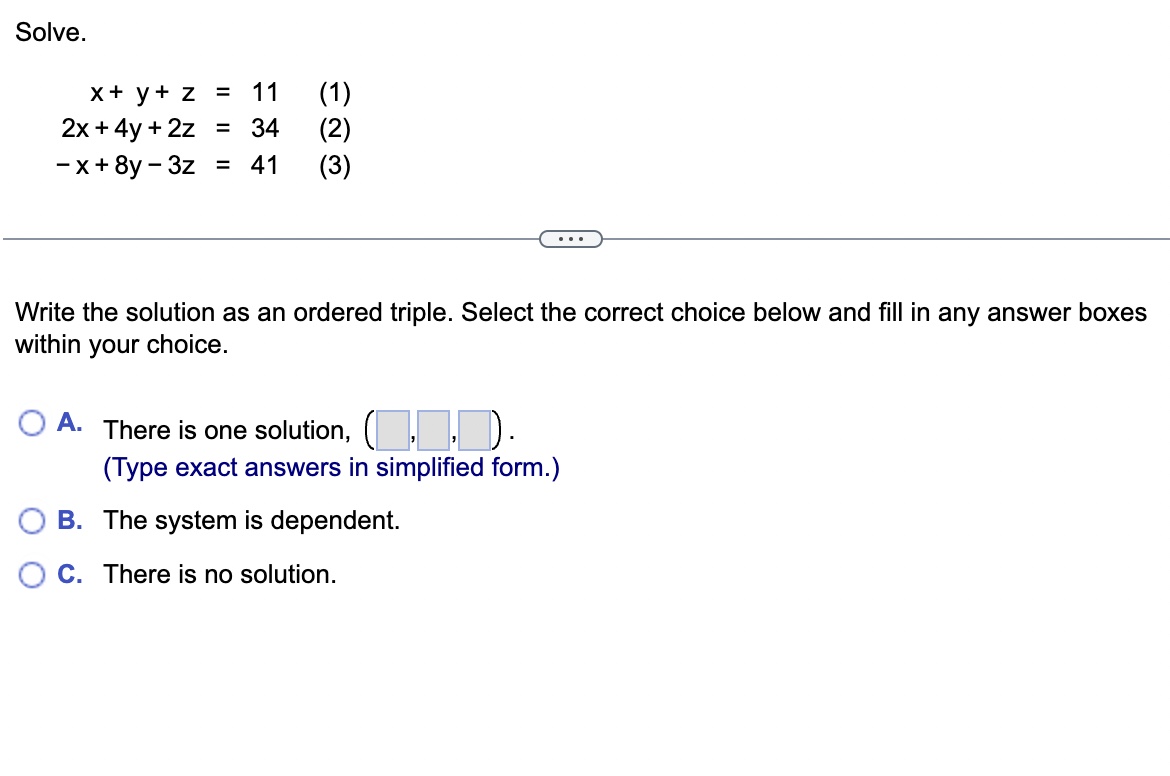Click equation (1), x plus y plus z
Viewport: 1170px width, 776px height.
(x=185, y=92)
